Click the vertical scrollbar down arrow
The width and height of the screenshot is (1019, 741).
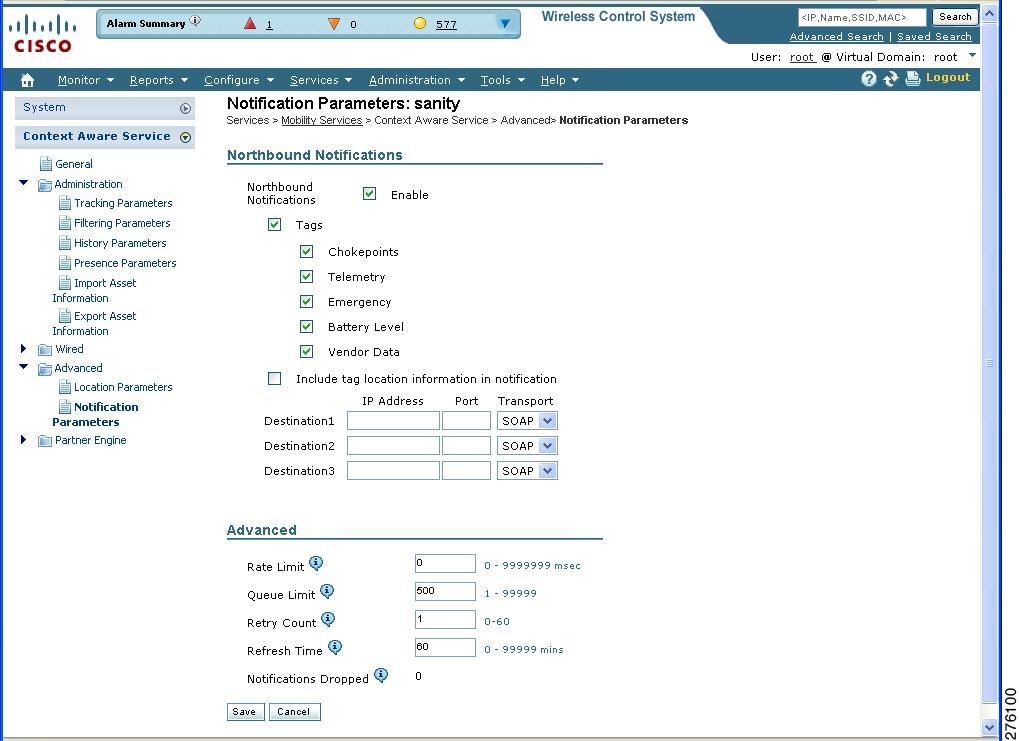(989, 727)
